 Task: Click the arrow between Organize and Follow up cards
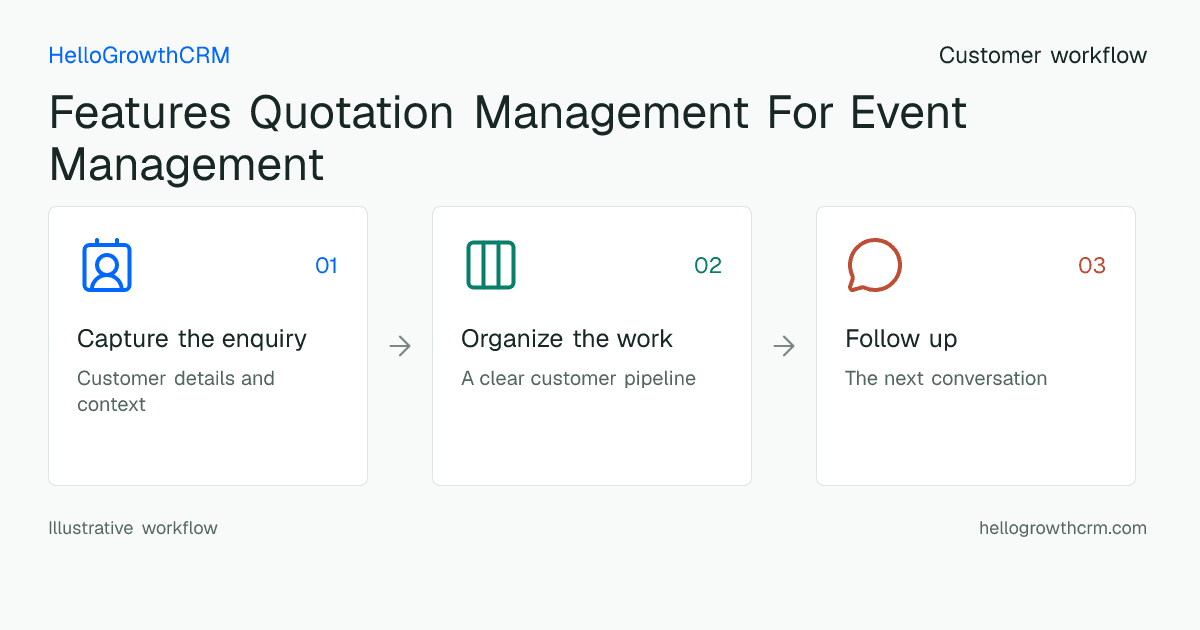pyautogui.click(x=784, y=346)
